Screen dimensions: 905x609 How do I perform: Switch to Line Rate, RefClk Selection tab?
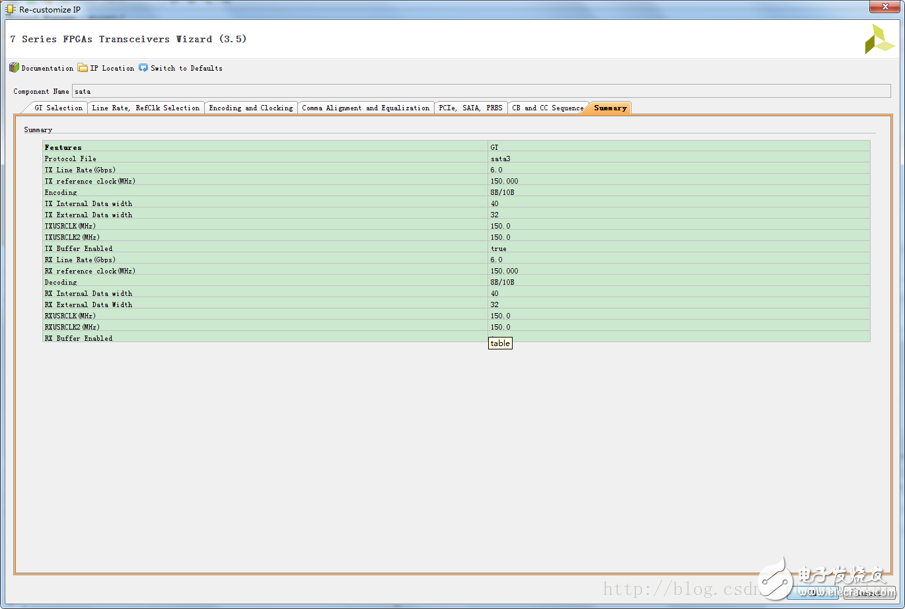pyautogui.click(x=145, y=108)
